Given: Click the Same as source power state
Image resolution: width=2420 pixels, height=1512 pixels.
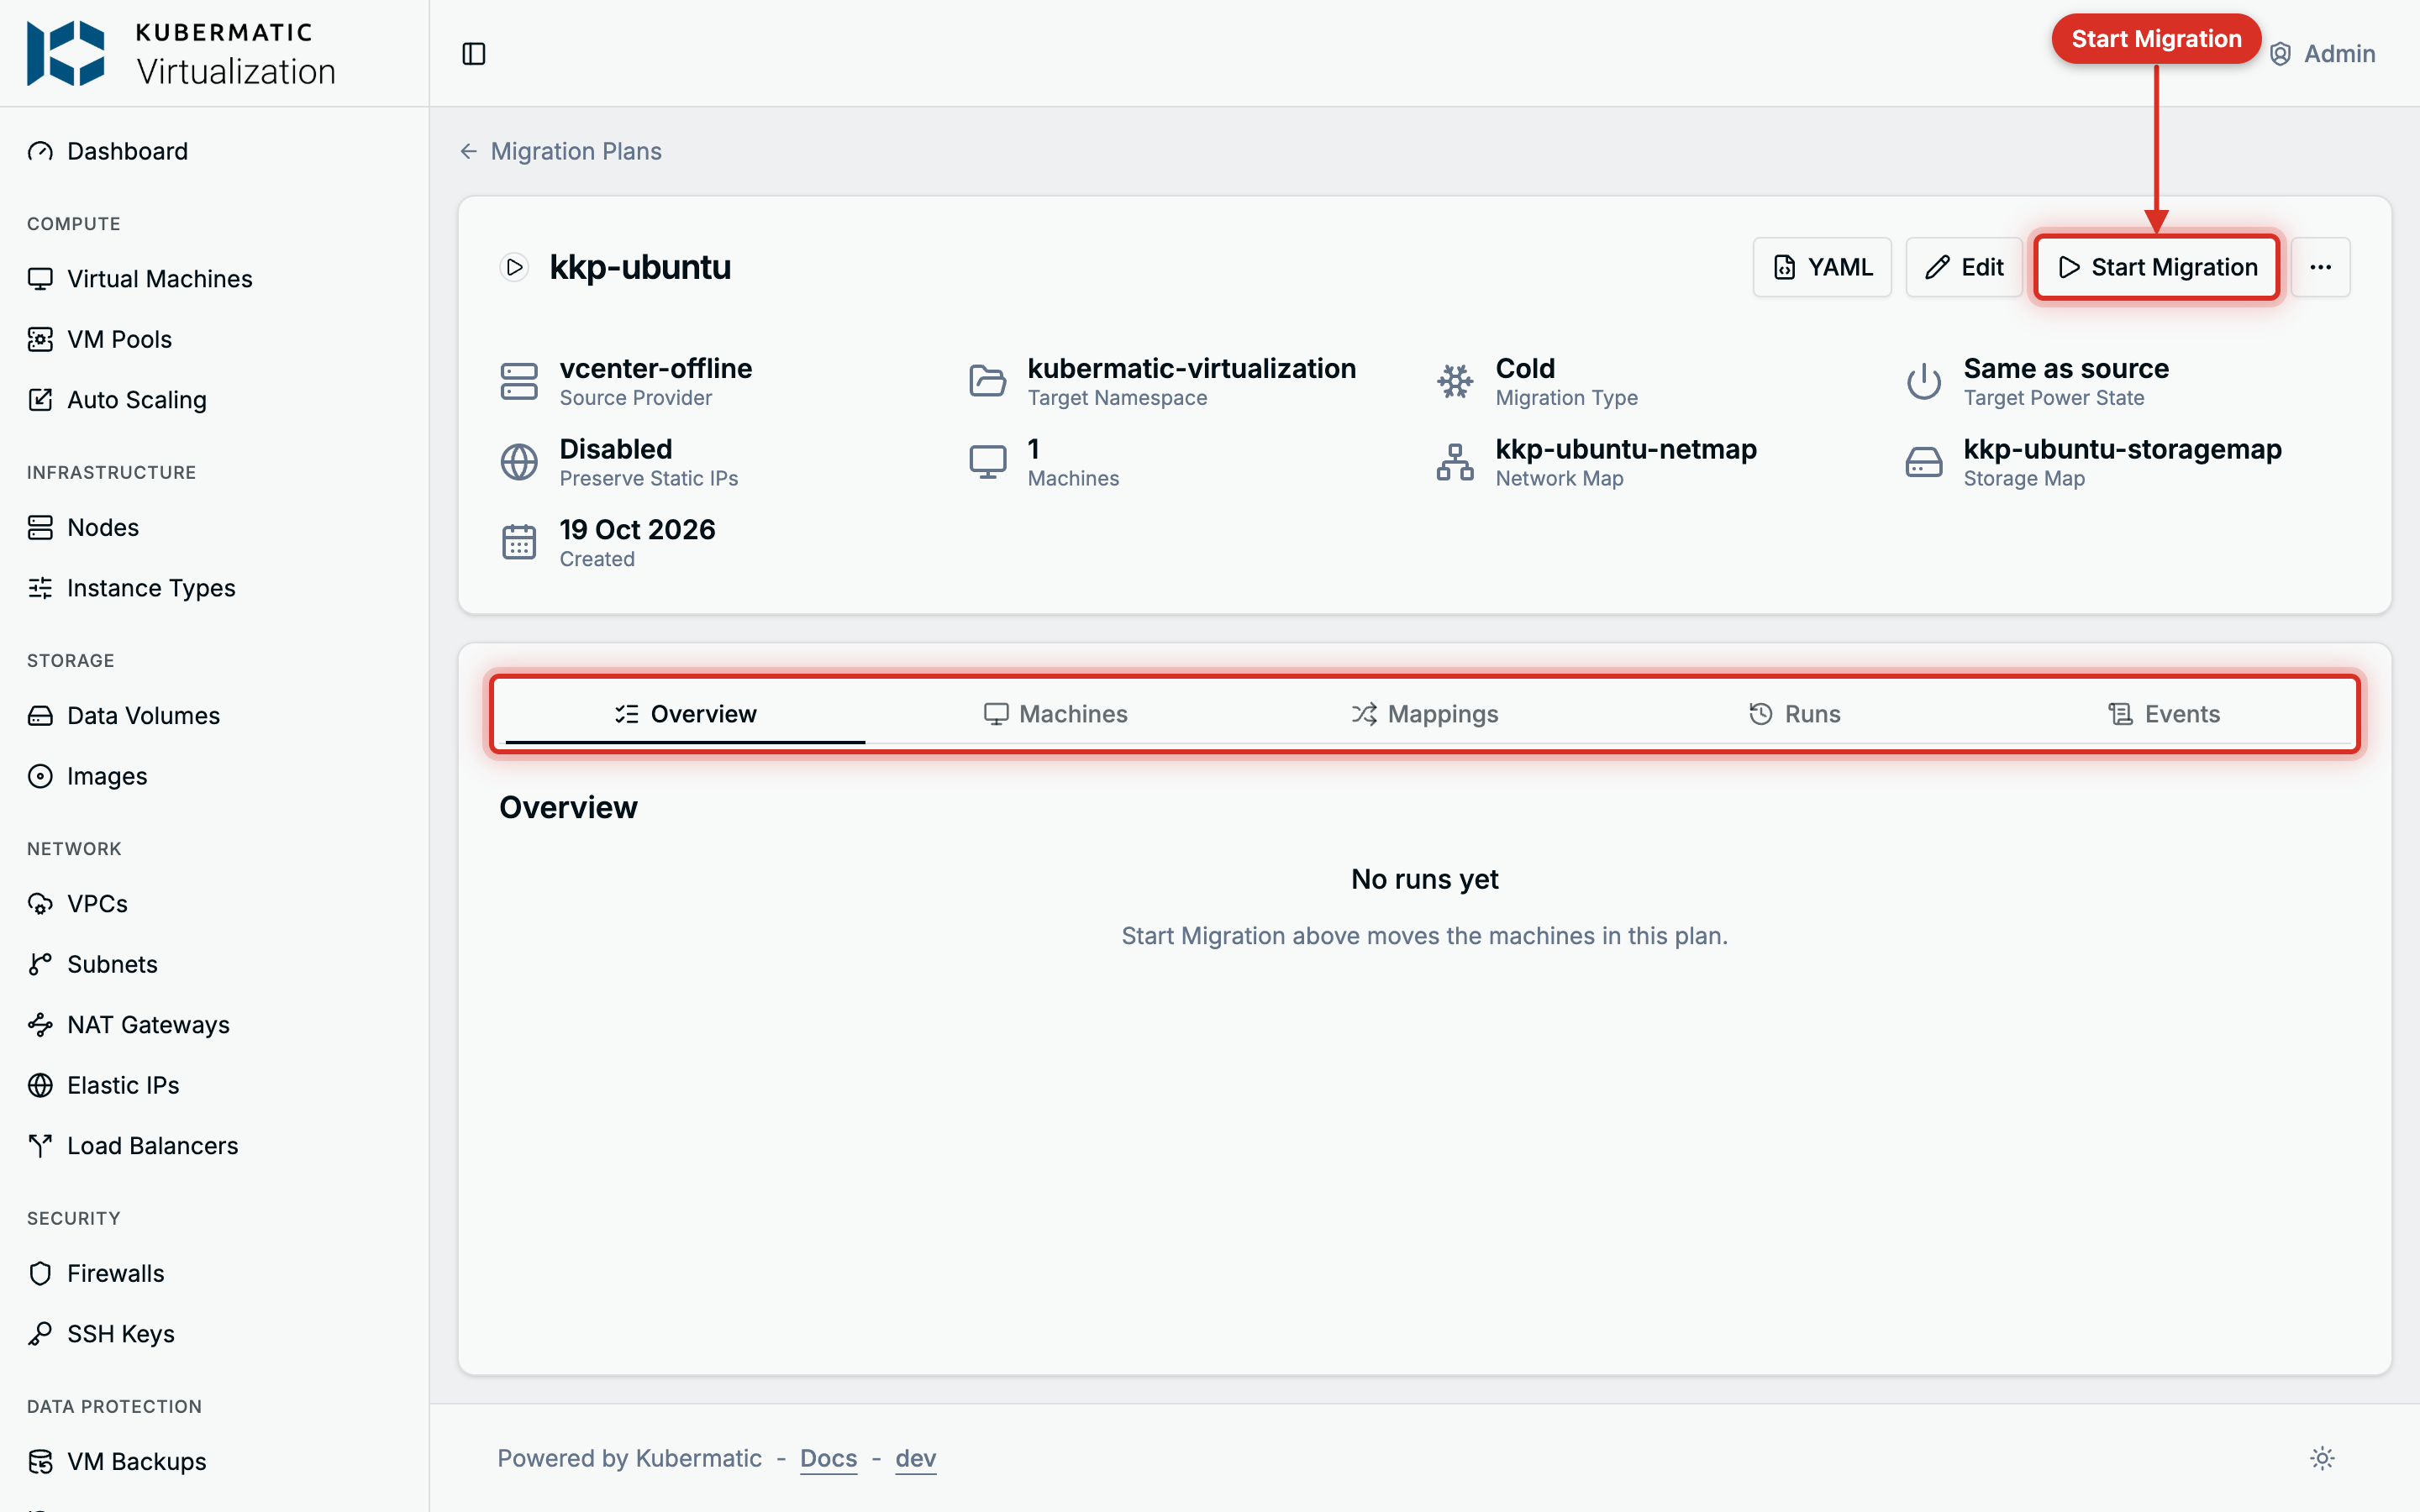Looking at the screenshot, I should 2066,368.
